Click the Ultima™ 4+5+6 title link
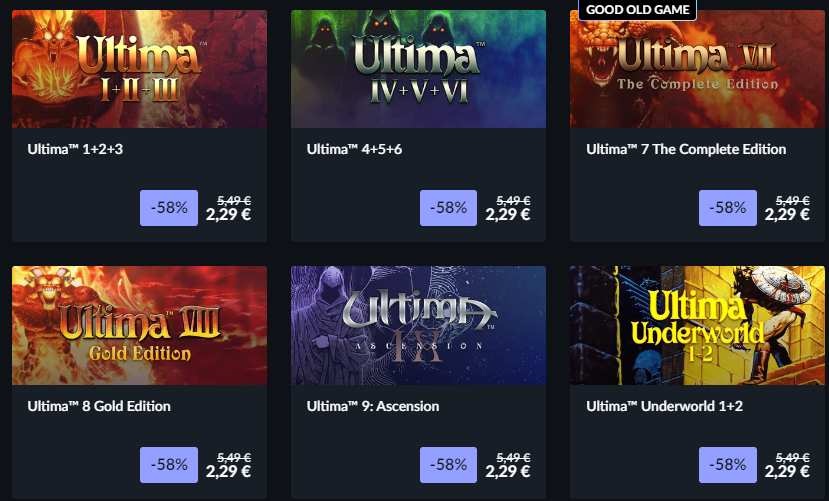The image size is (829, 501). click(x=354, y=149)
